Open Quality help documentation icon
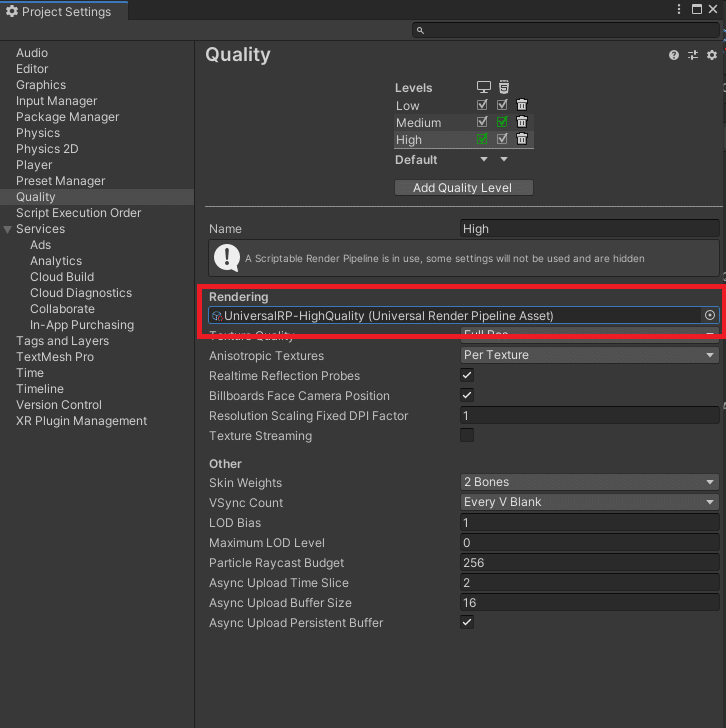 674,56
